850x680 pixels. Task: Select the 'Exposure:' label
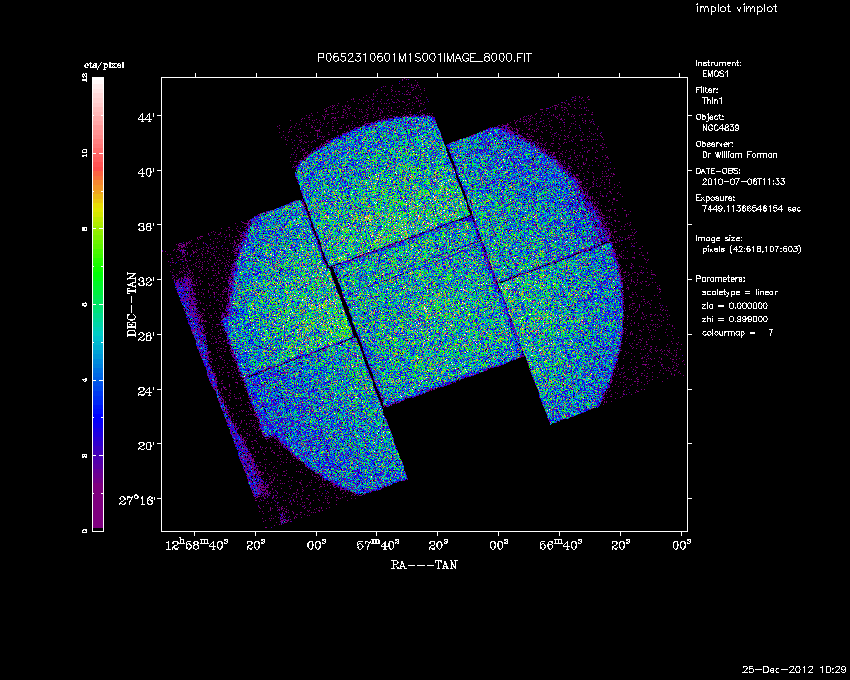tap(715, 198)
